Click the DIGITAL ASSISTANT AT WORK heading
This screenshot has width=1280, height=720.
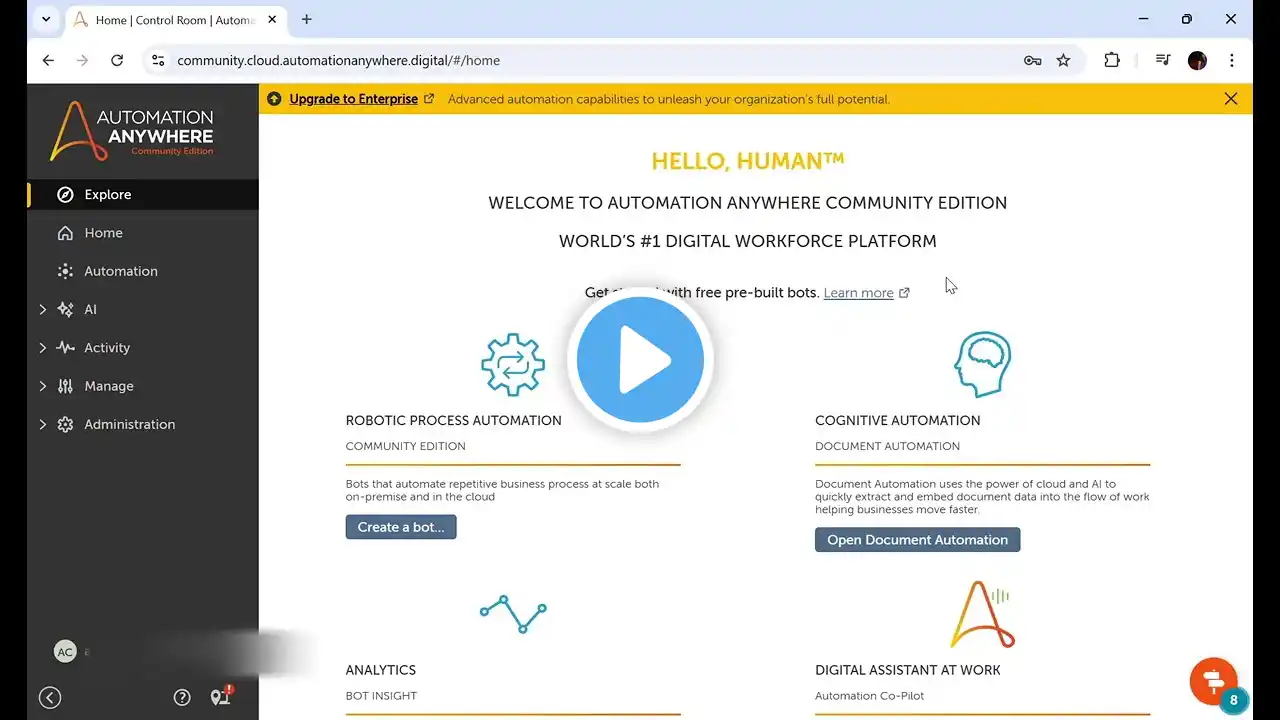tap(908, 670)
